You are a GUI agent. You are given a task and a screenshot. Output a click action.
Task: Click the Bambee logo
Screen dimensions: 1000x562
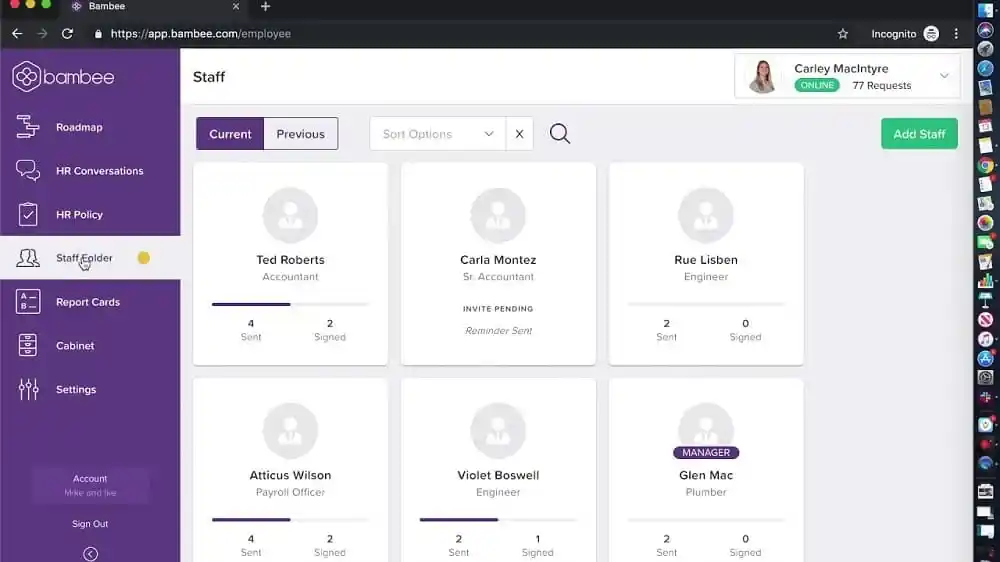[64, 76]
